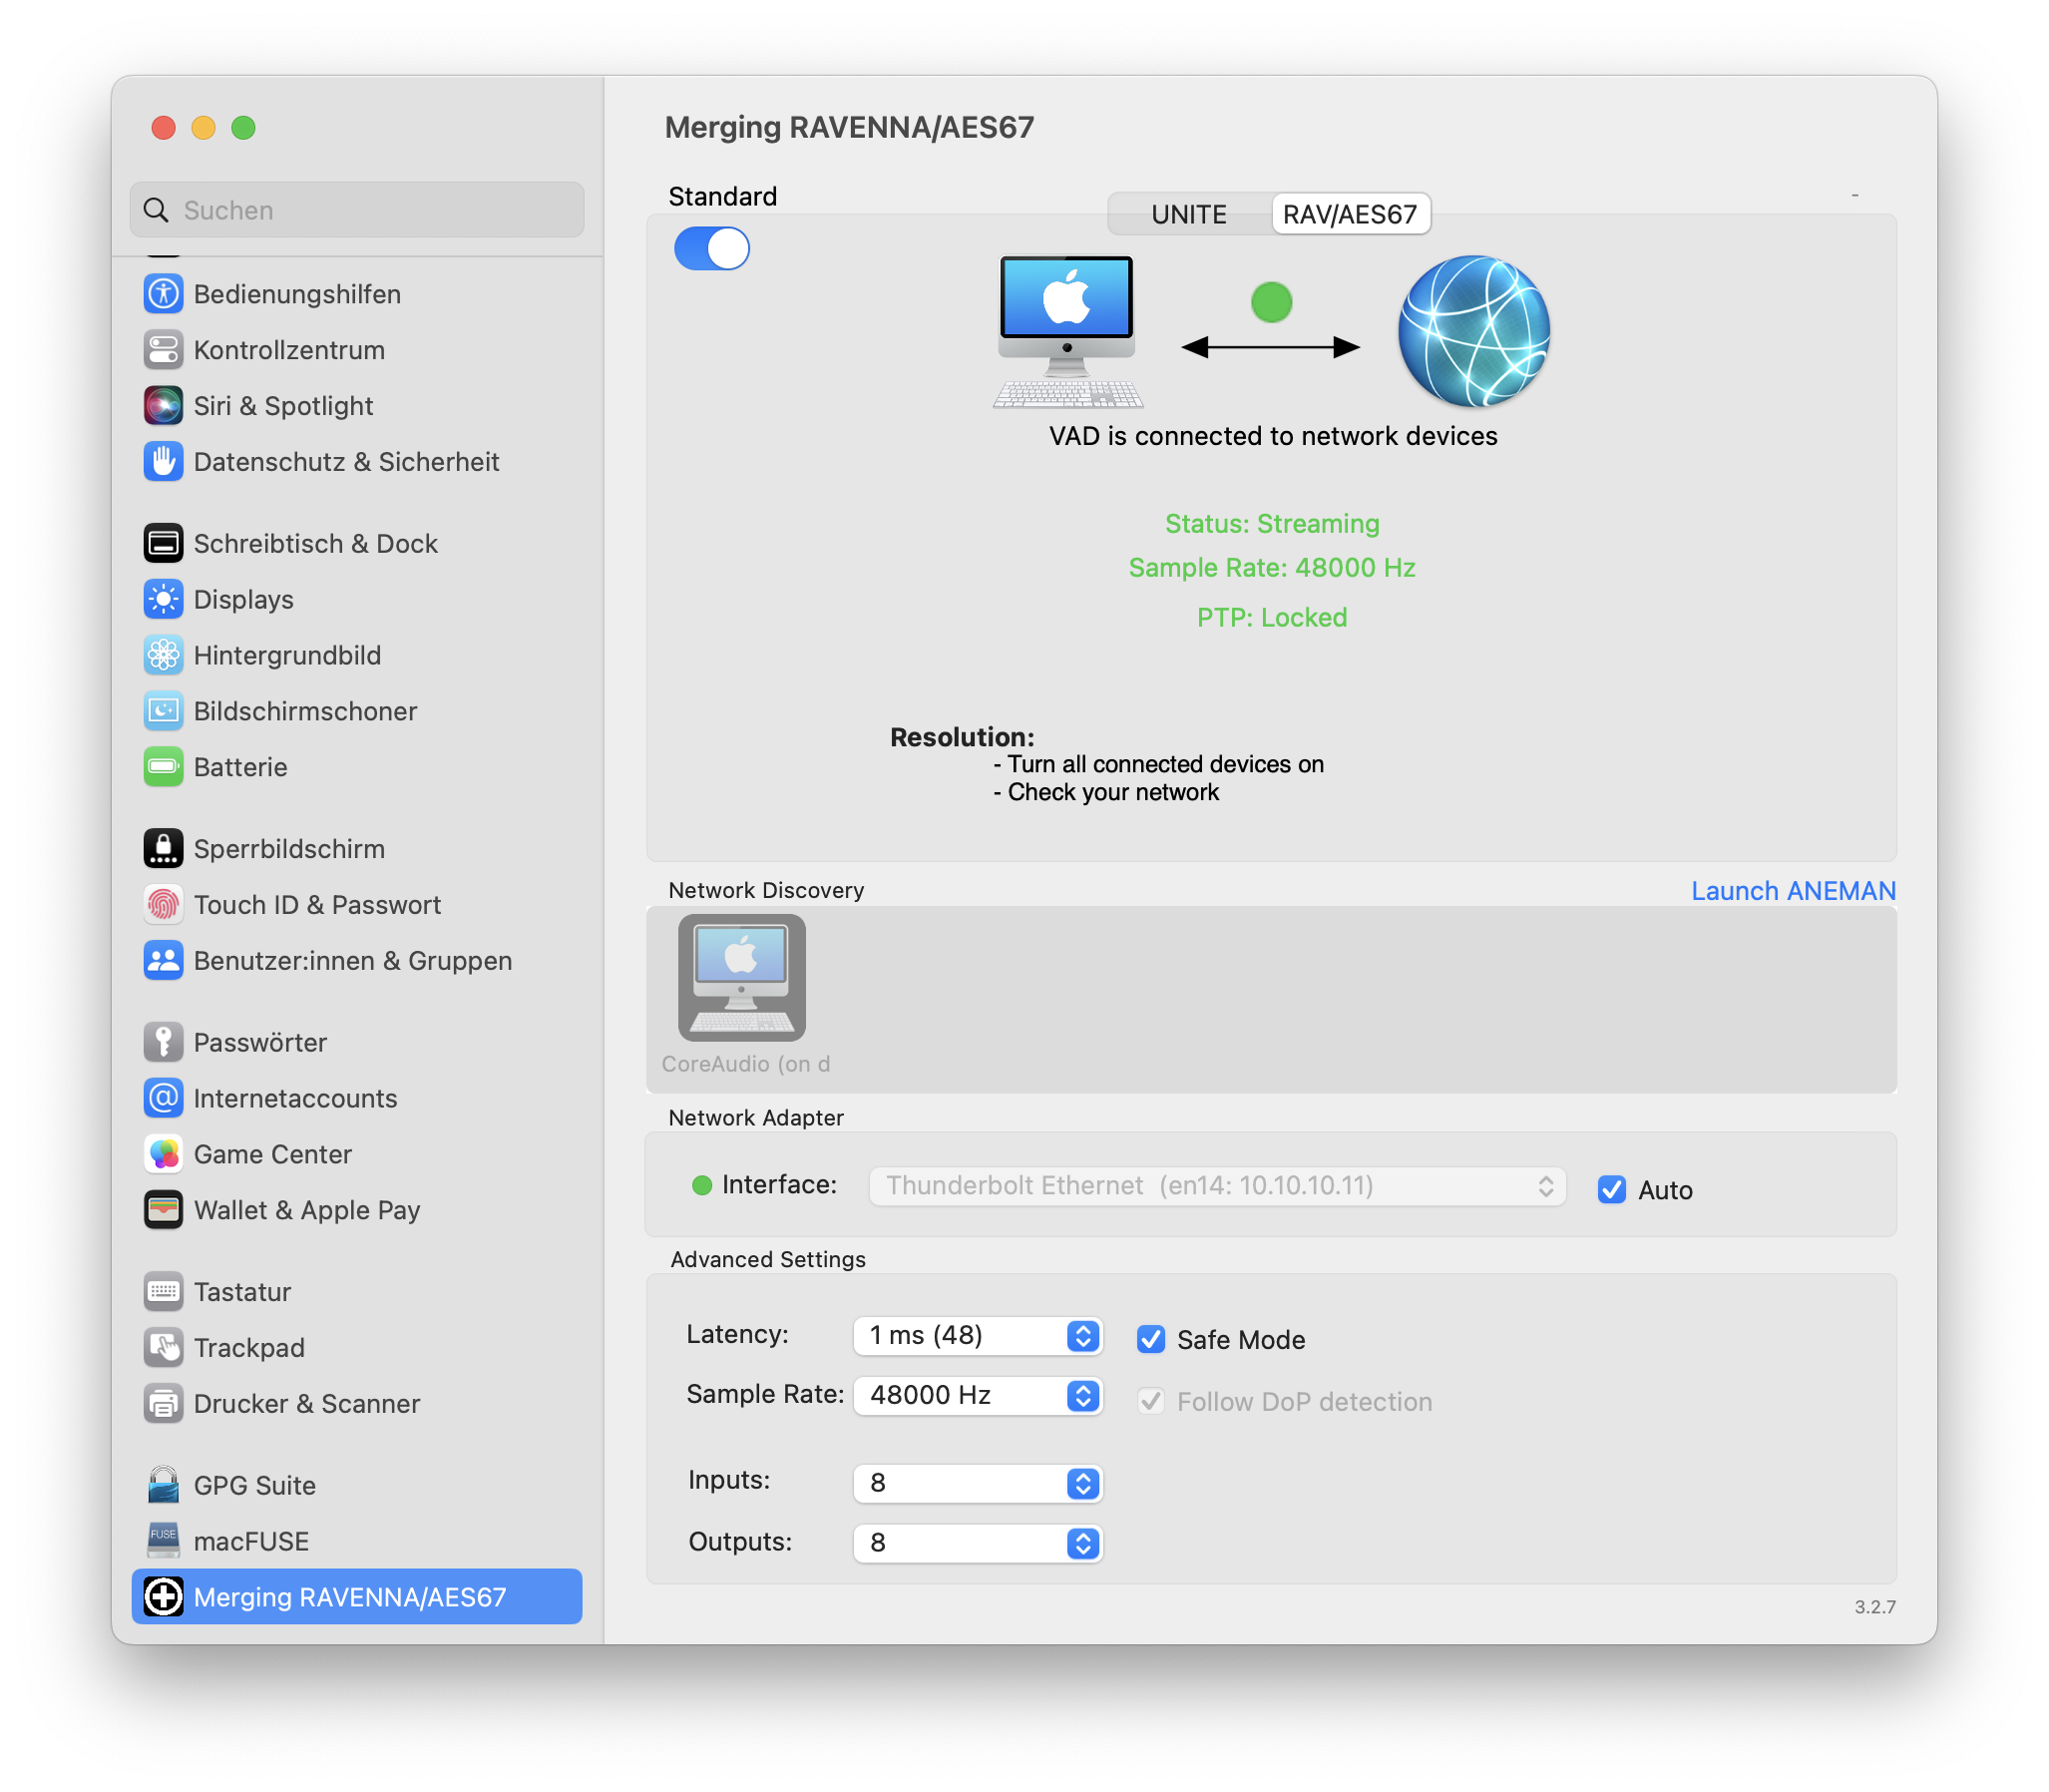Select the Merging RAVENNA/AES67 icon in sidebar

163,1597
